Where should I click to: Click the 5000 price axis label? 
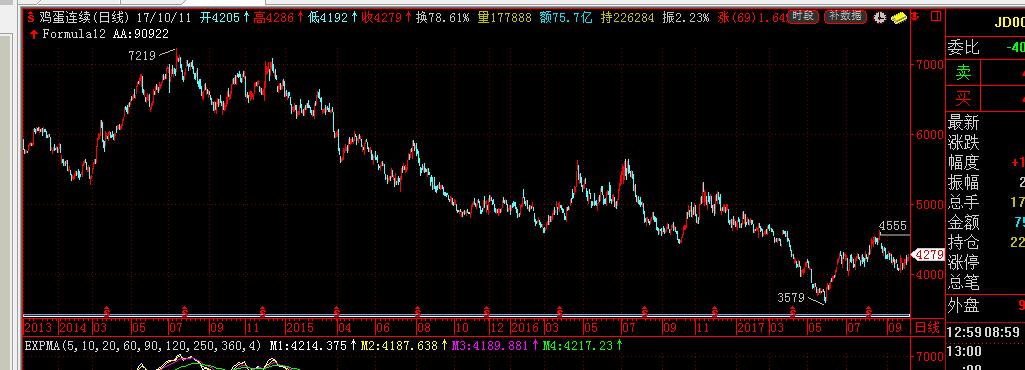pos(930,204)
